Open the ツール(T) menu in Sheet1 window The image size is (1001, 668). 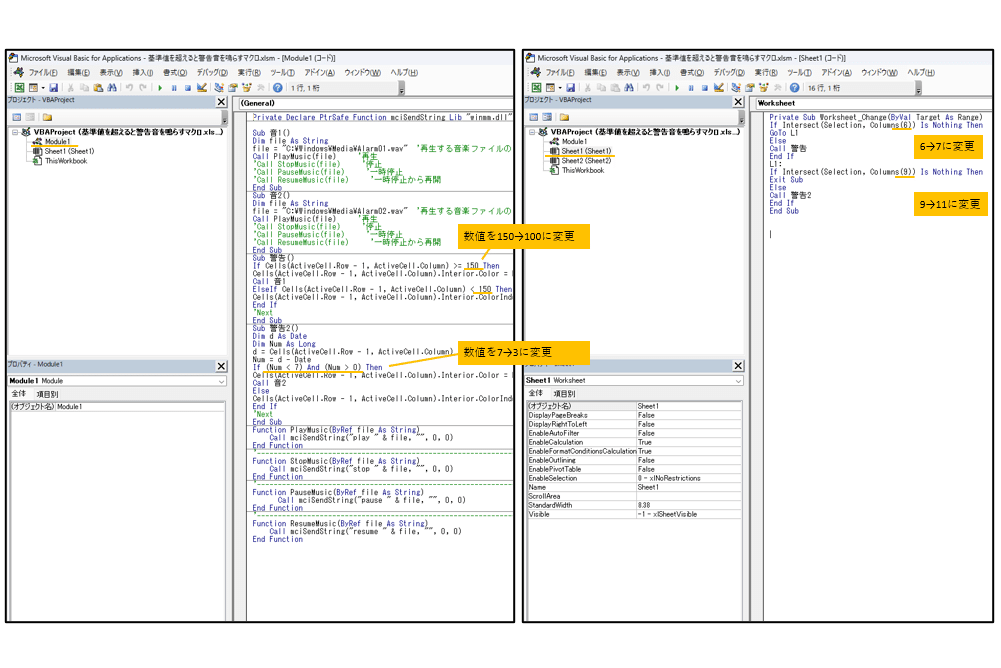(799, 73)
